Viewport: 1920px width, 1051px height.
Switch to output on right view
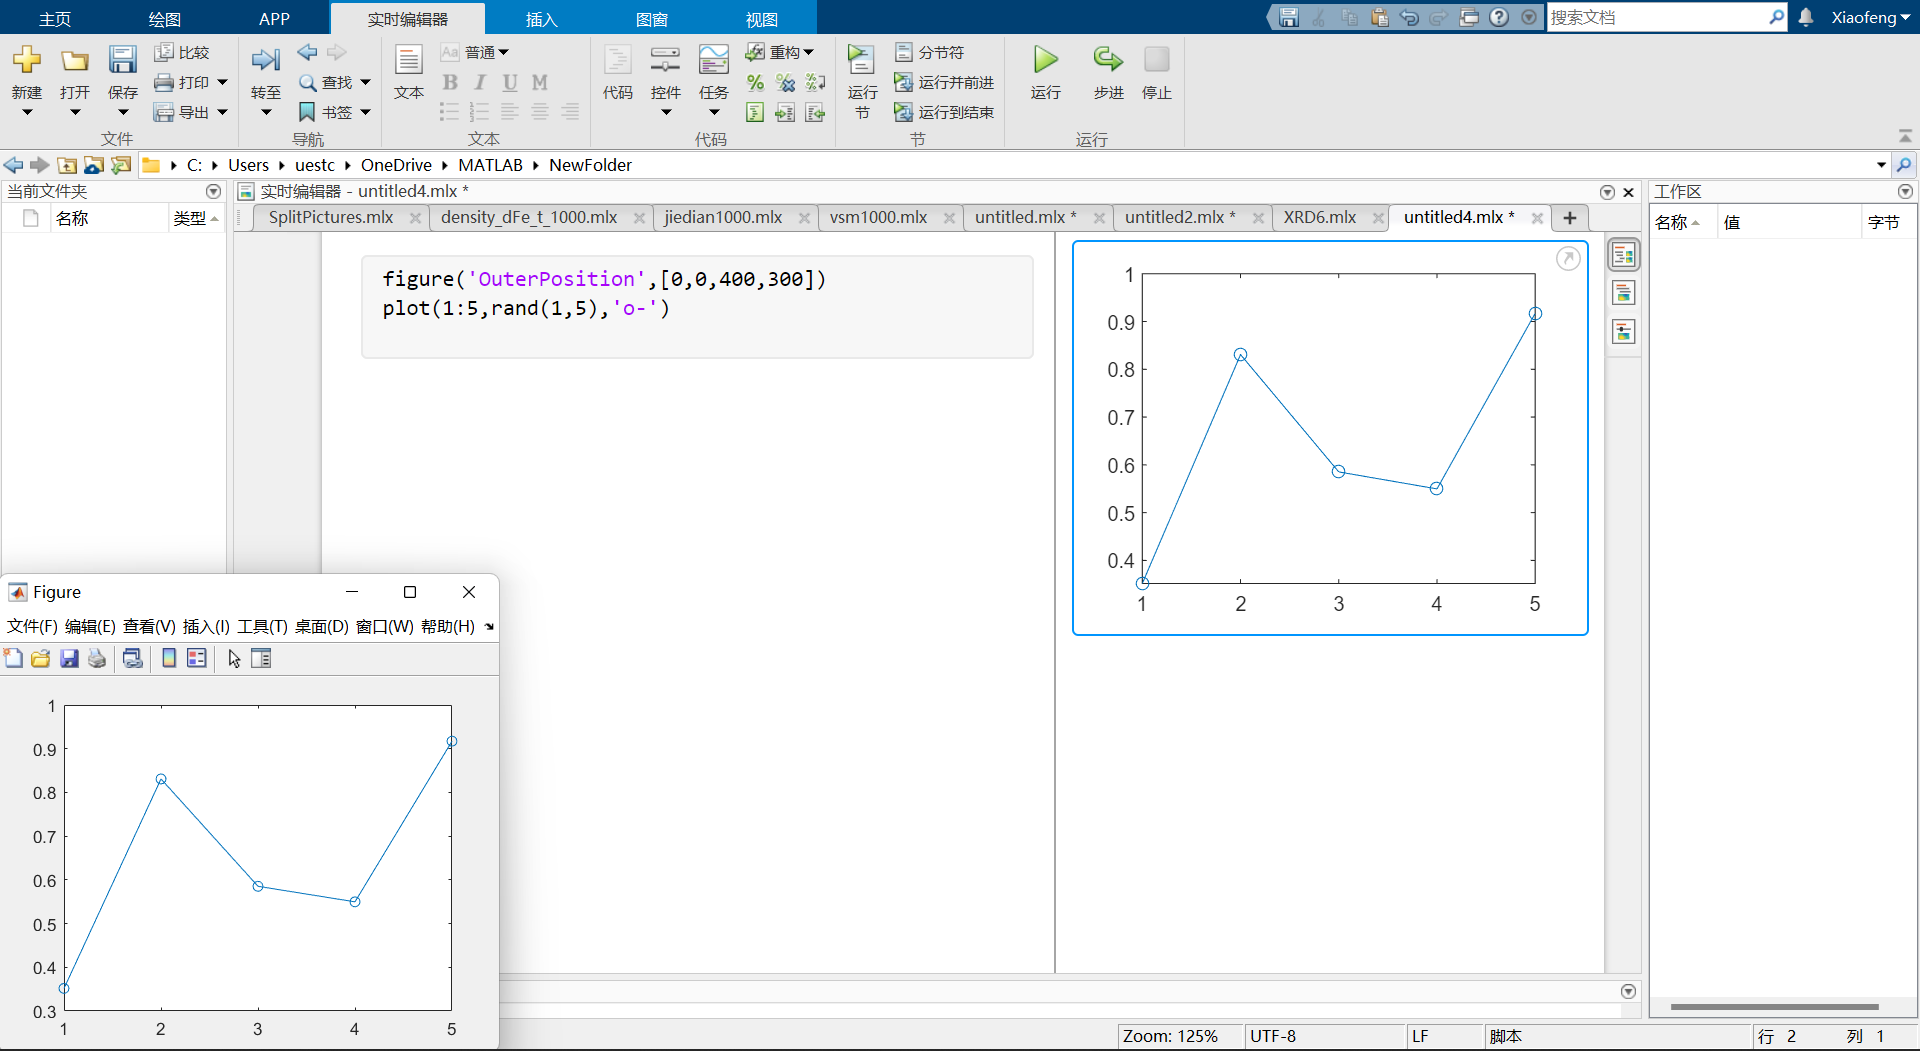point(1624,256)
